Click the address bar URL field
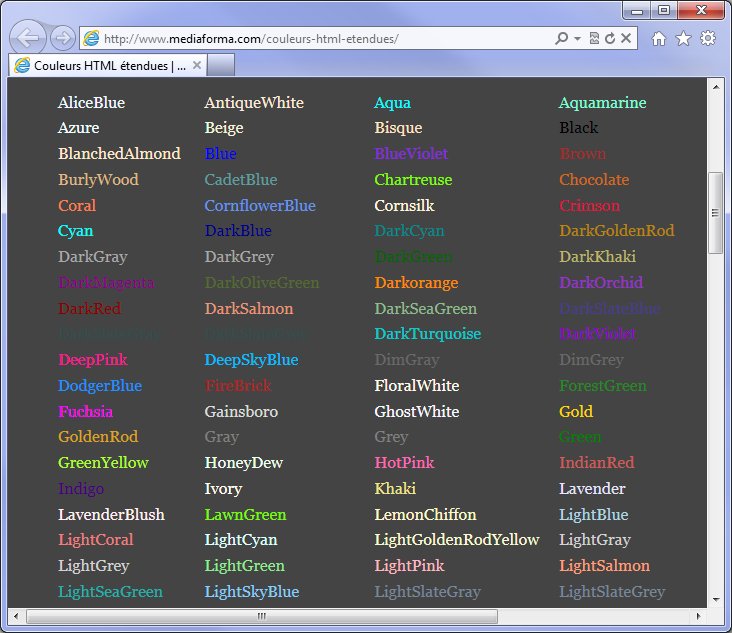The height and width of the screenshot is (633, 732). 320,39
